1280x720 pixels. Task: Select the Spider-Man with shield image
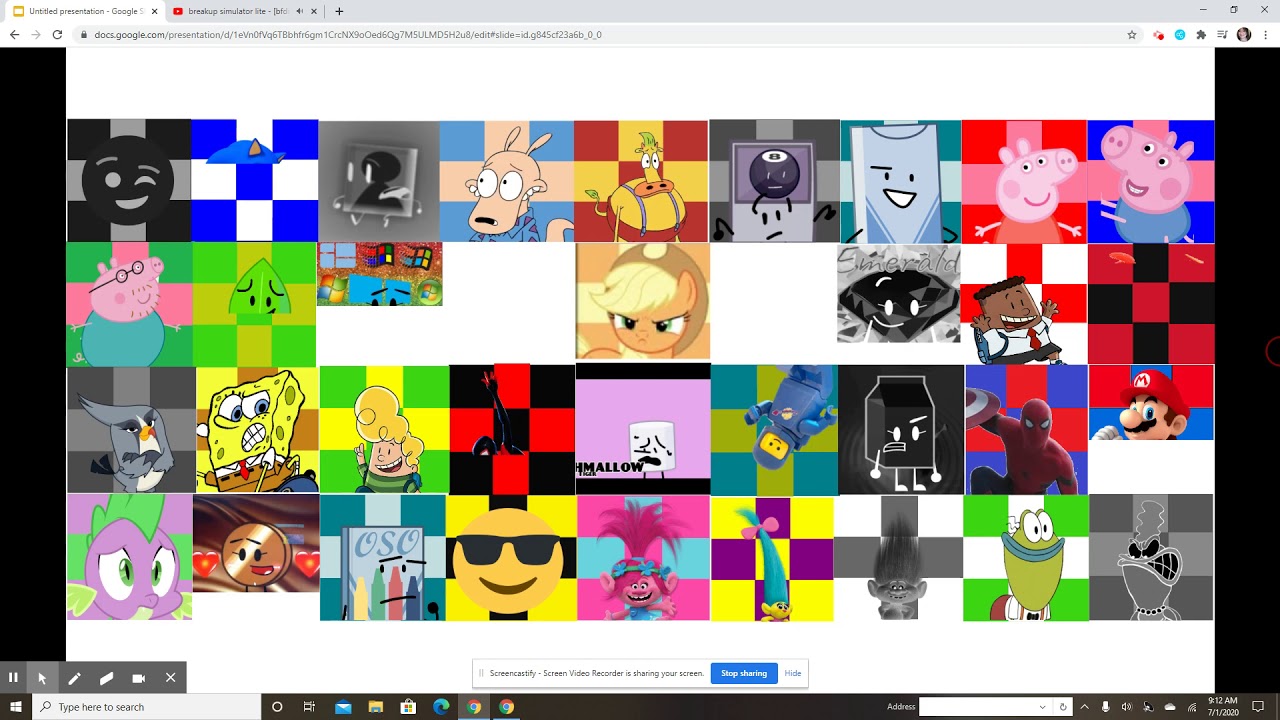pos(1026,430)
